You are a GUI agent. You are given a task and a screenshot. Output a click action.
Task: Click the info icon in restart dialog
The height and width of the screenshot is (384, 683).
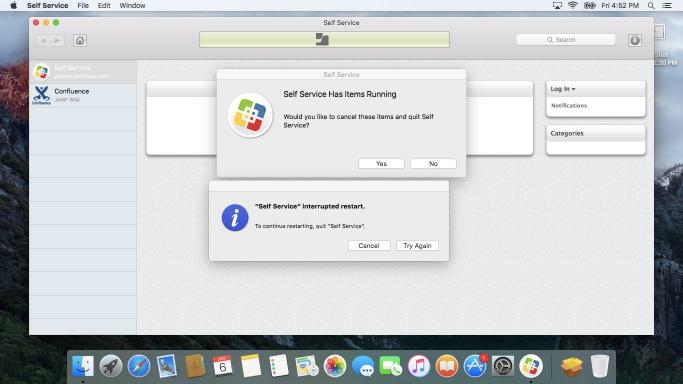[x=235, y=218]
